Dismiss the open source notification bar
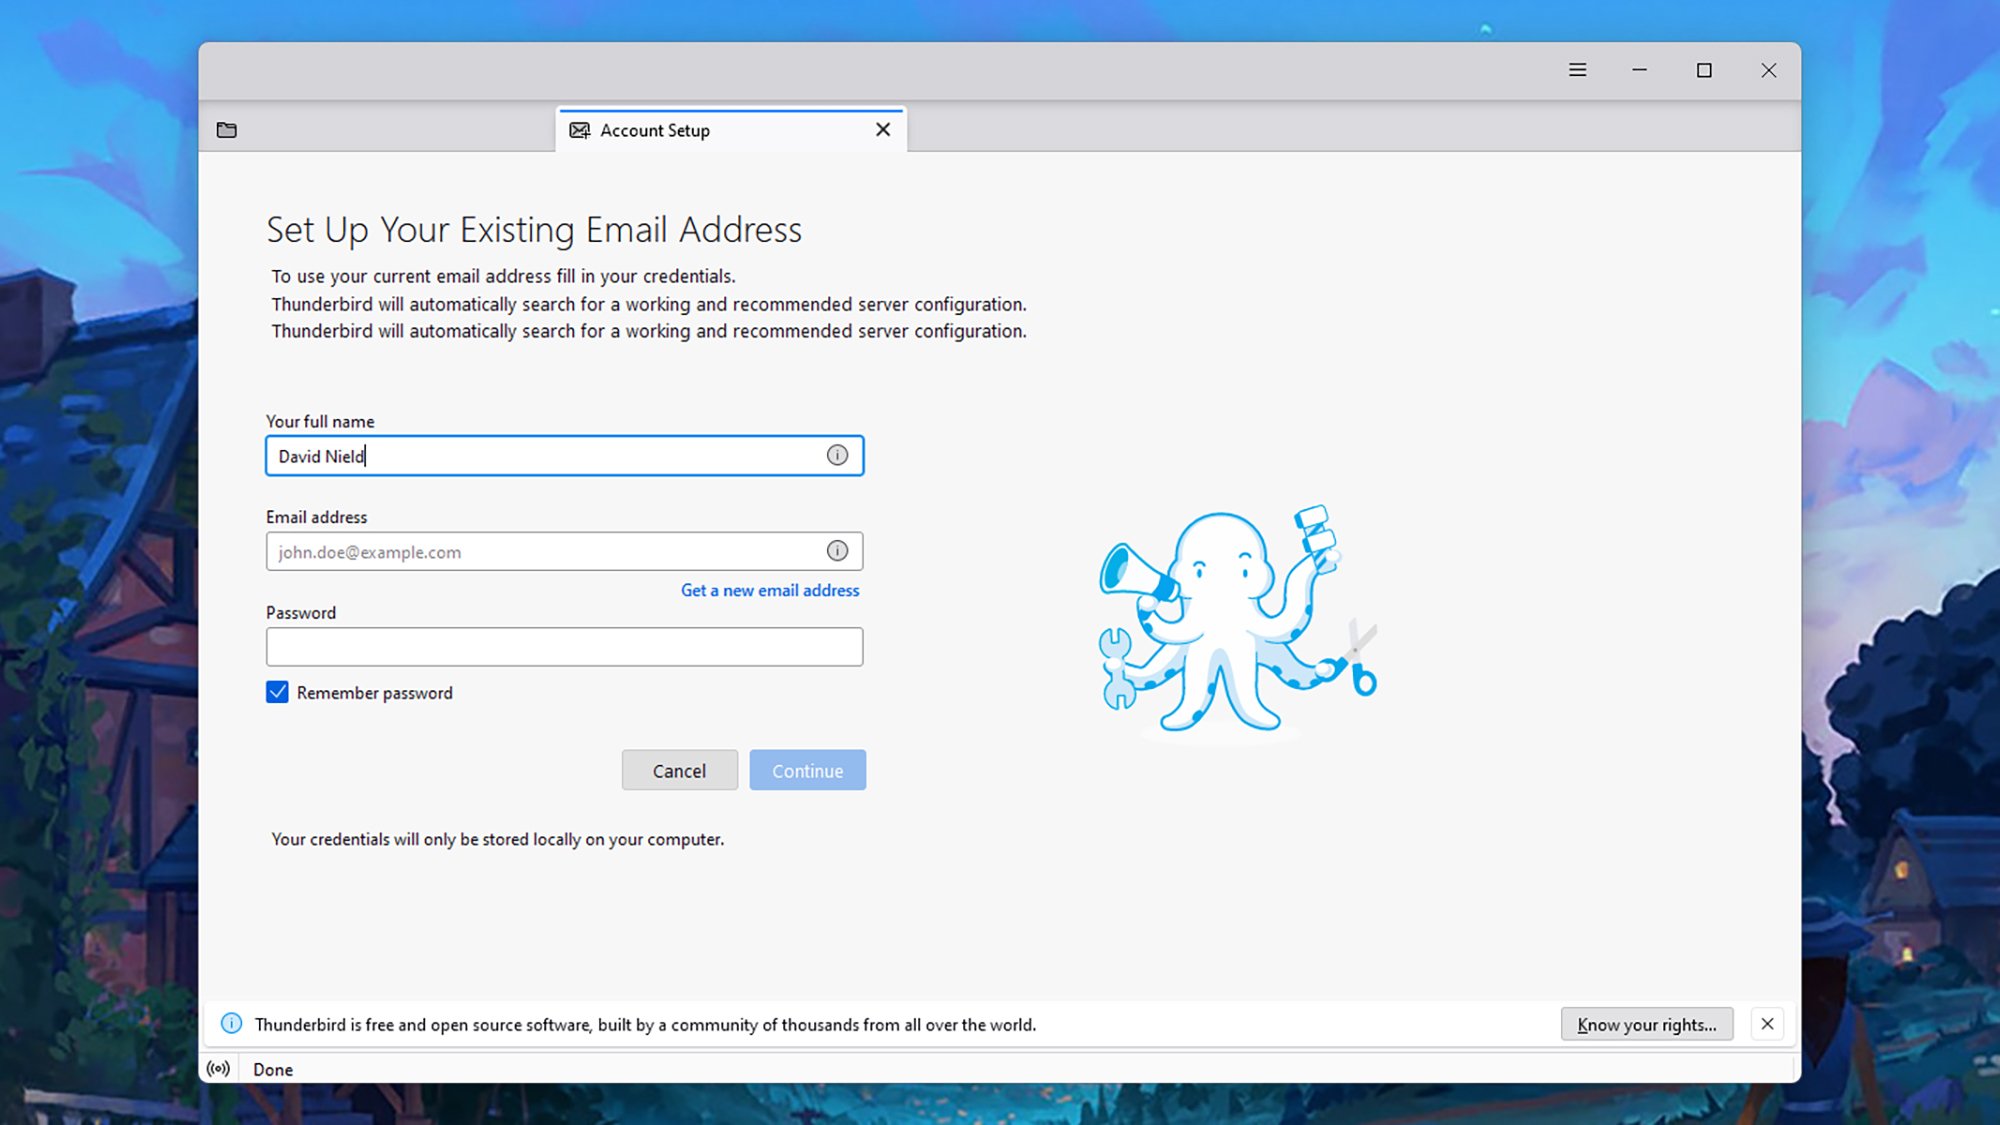 pos(1767,1024)
